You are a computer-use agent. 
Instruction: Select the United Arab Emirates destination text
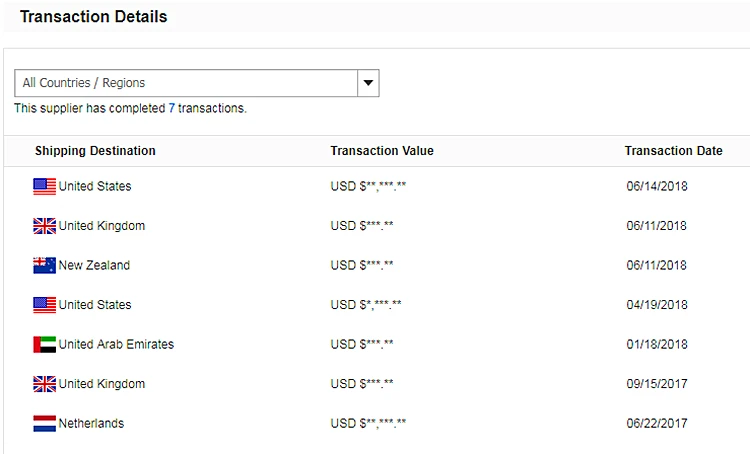(x=116, y=344)
